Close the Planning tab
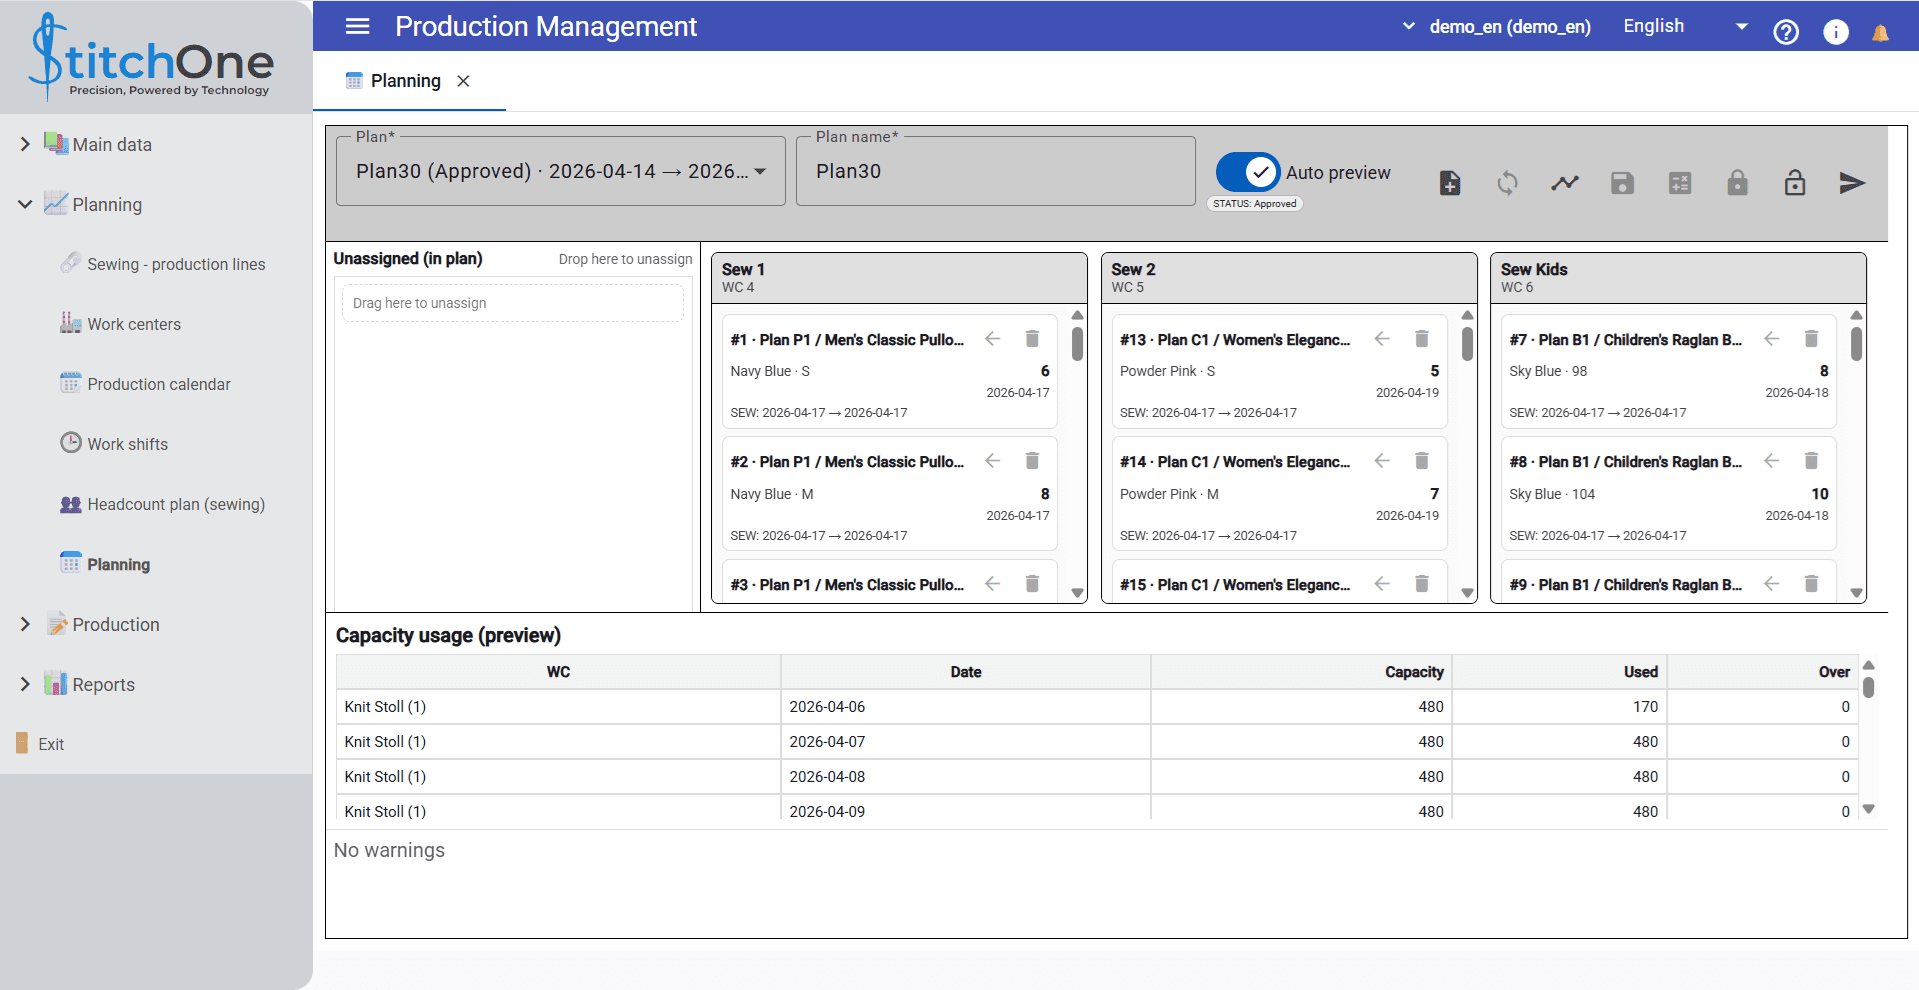 click(x=463, y=81)
